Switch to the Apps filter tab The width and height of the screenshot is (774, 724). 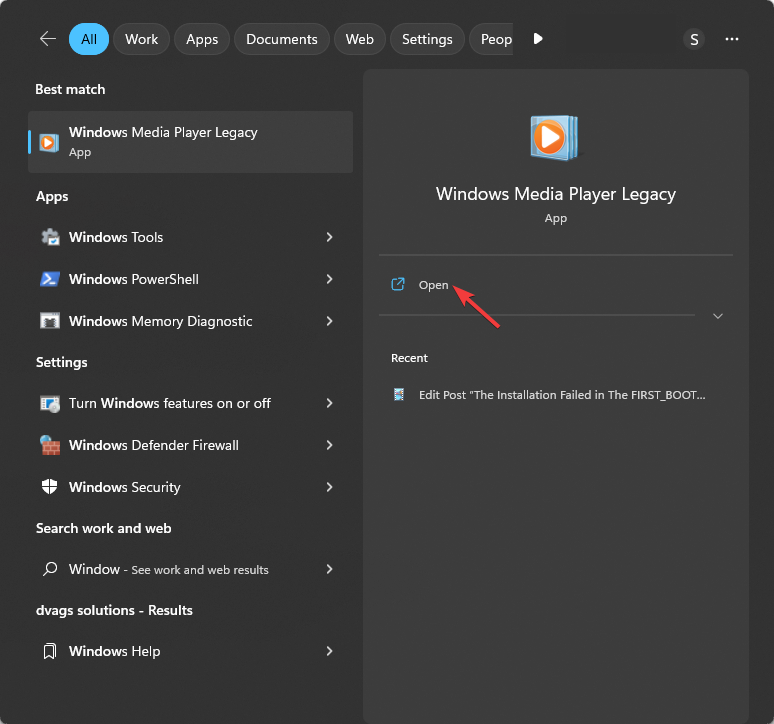tap(202, 39)
